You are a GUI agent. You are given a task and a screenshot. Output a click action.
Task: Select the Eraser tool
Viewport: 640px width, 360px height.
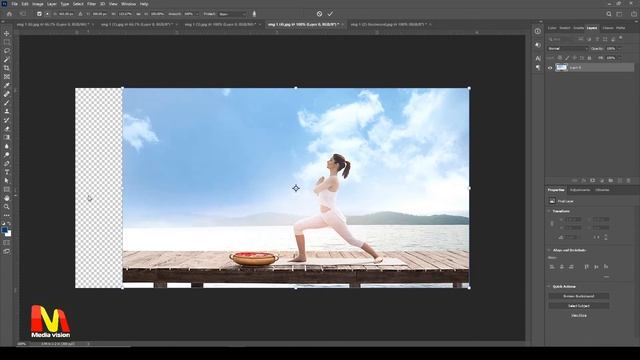(7, 129)
